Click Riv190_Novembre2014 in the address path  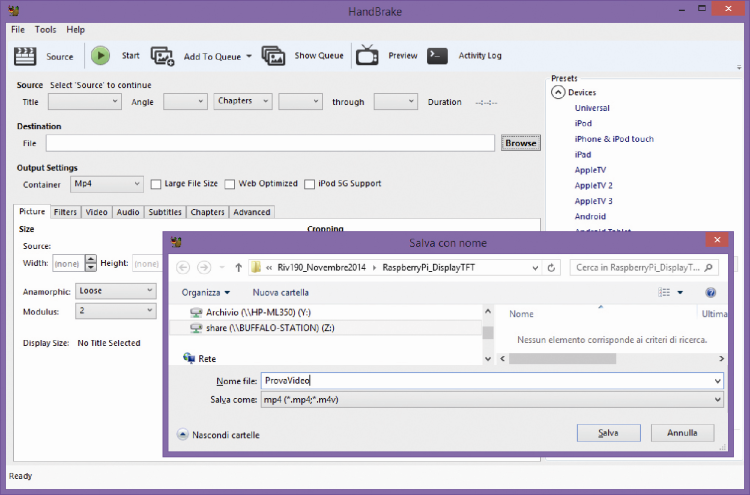[x=321, y=267]
